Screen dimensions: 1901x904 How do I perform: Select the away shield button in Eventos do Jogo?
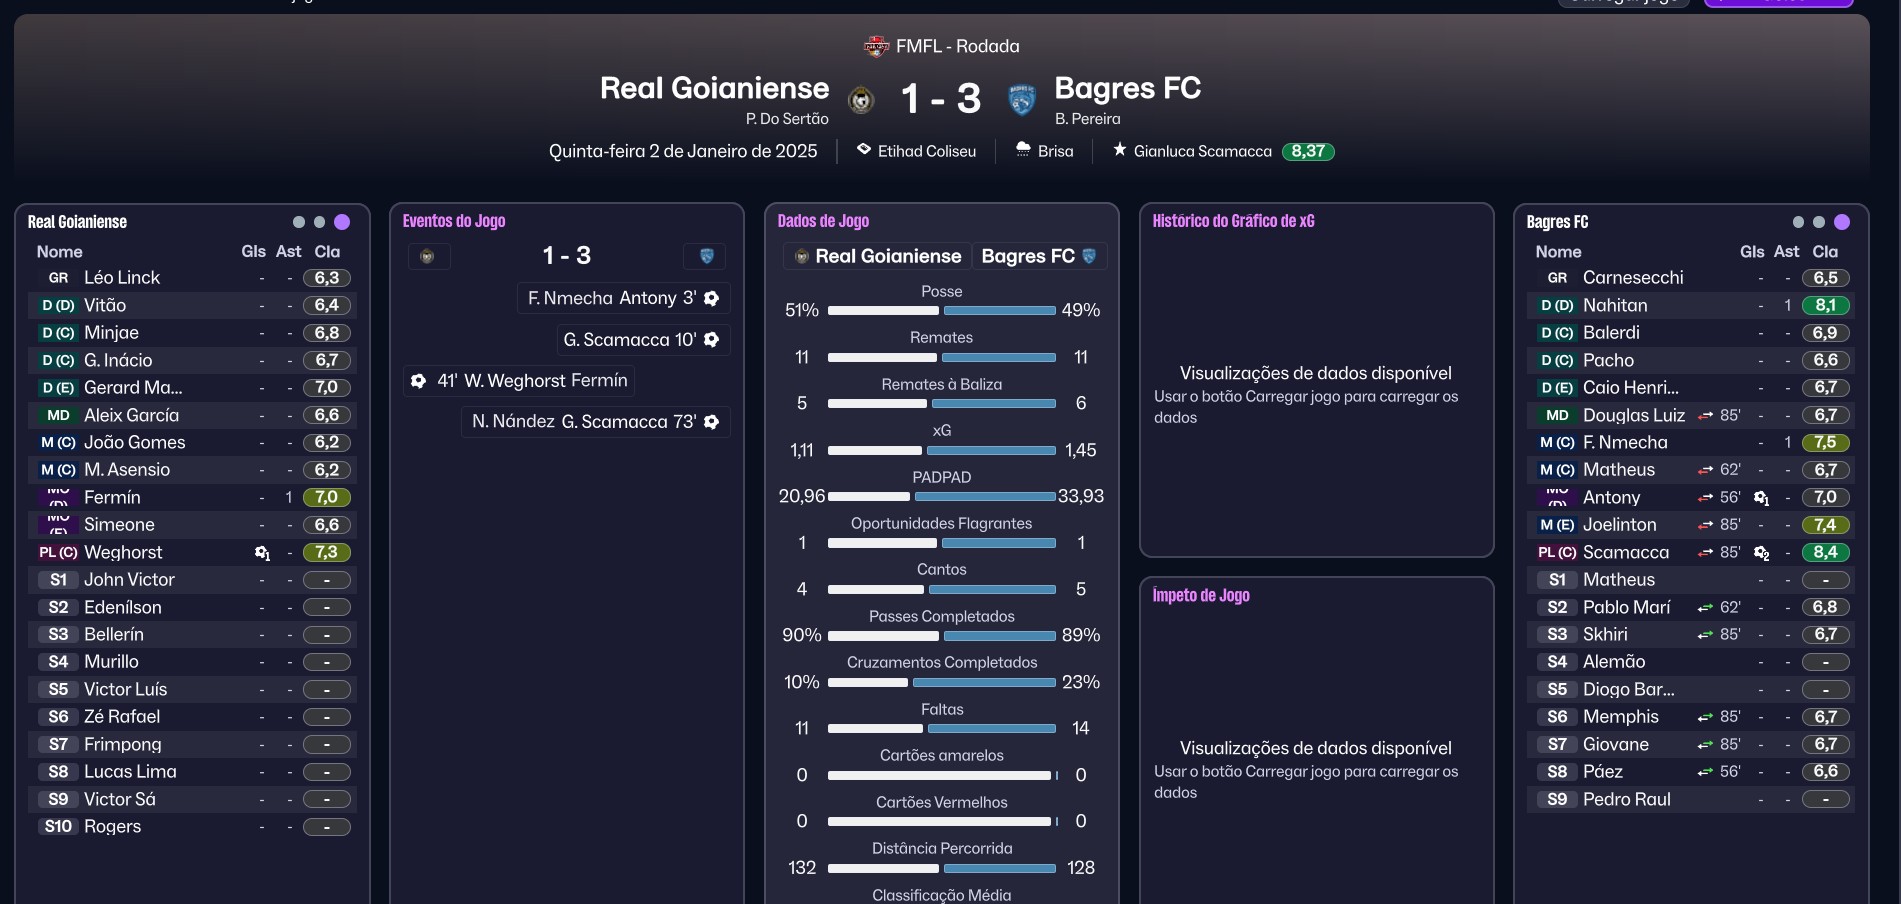(706, 257)
